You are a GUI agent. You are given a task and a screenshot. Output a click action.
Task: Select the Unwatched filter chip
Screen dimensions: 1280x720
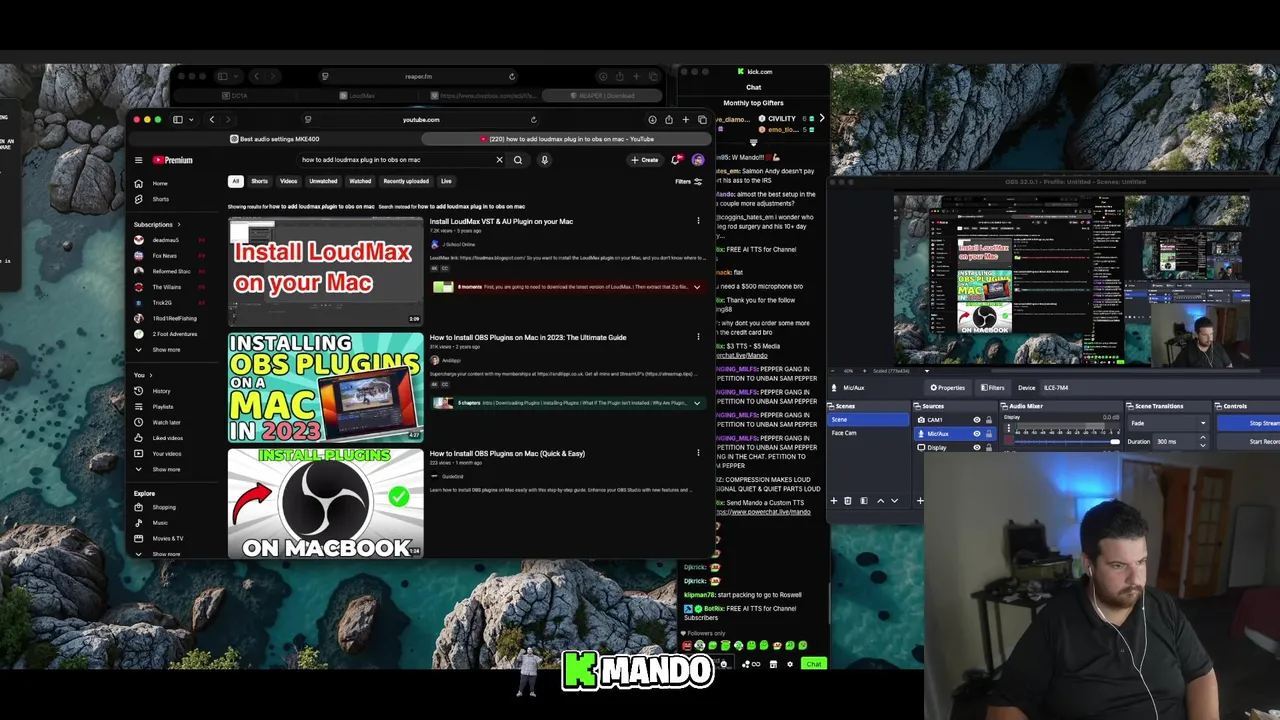323,181
